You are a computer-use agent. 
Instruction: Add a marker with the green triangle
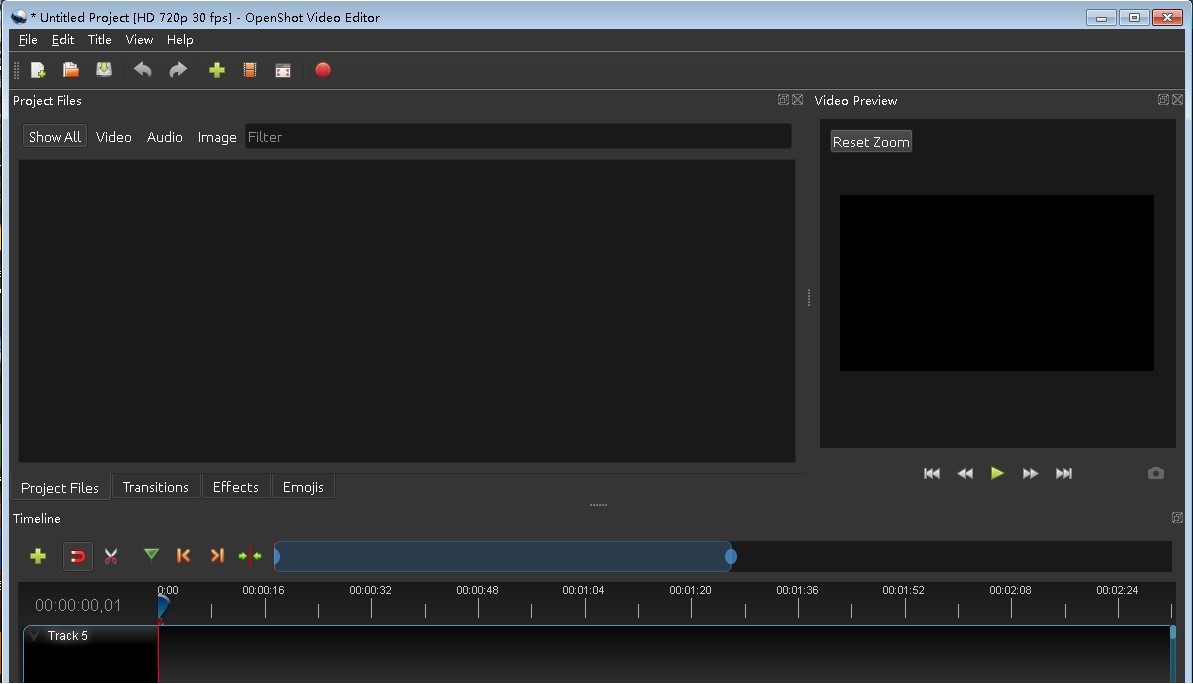pos(151,555)
